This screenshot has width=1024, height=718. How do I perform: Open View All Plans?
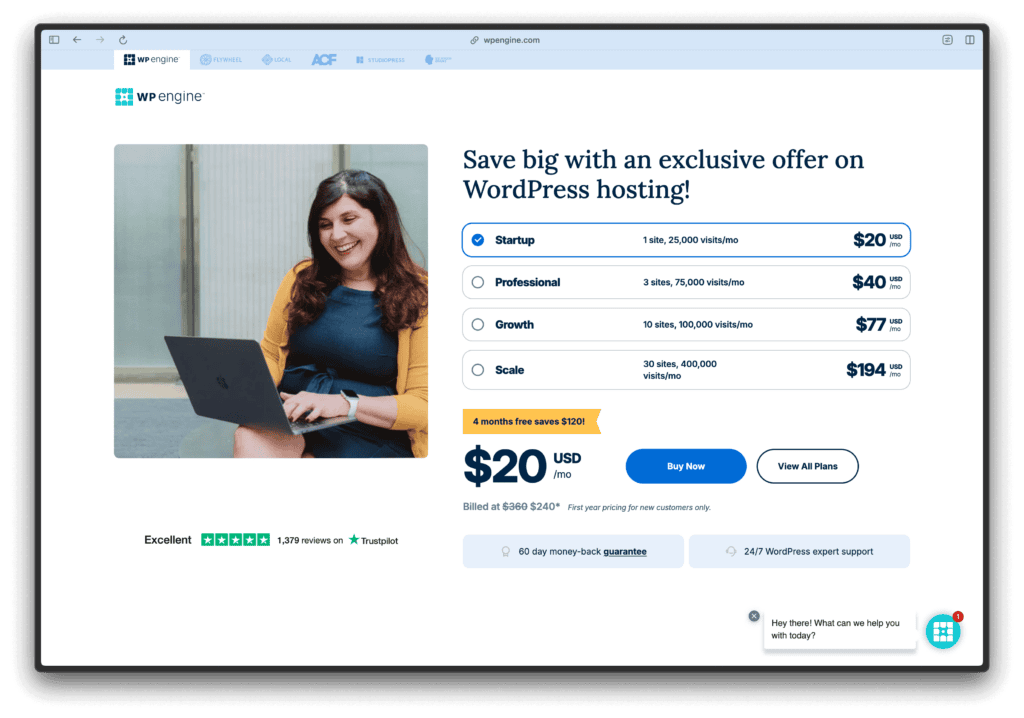pyautogui.click(x=807, y=466)
